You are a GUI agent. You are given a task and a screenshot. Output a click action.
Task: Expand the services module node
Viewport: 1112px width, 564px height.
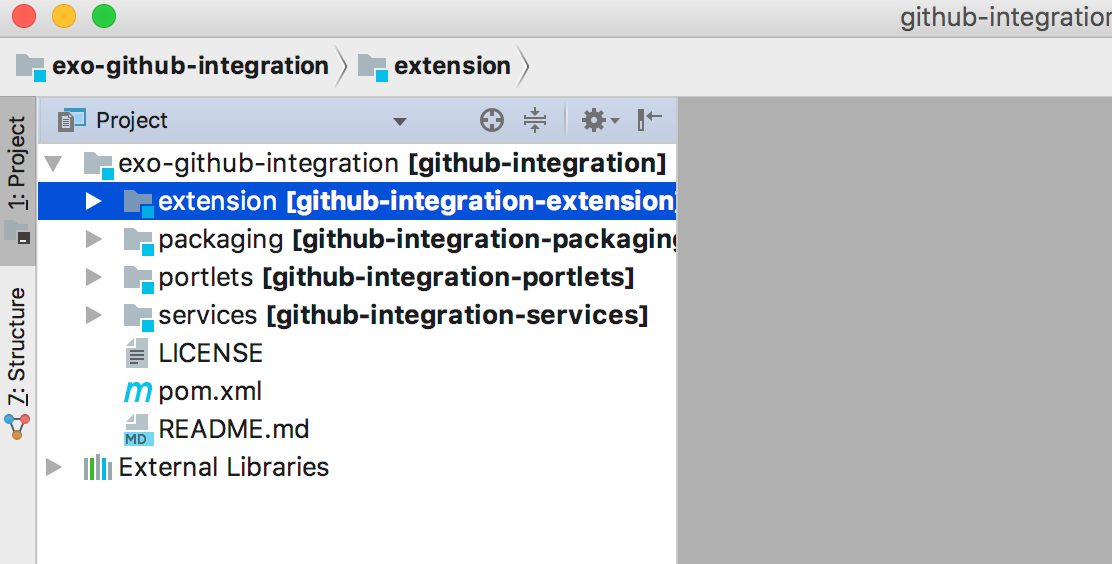[94, 315]
